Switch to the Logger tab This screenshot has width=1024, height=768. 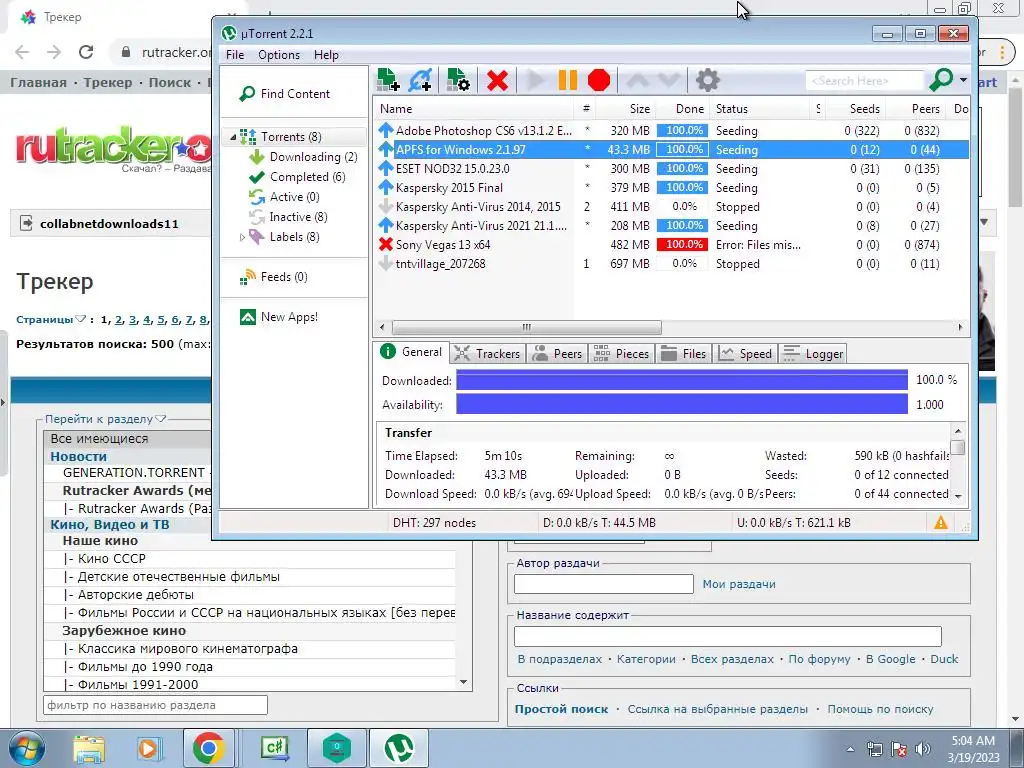(x=813, y=353)
